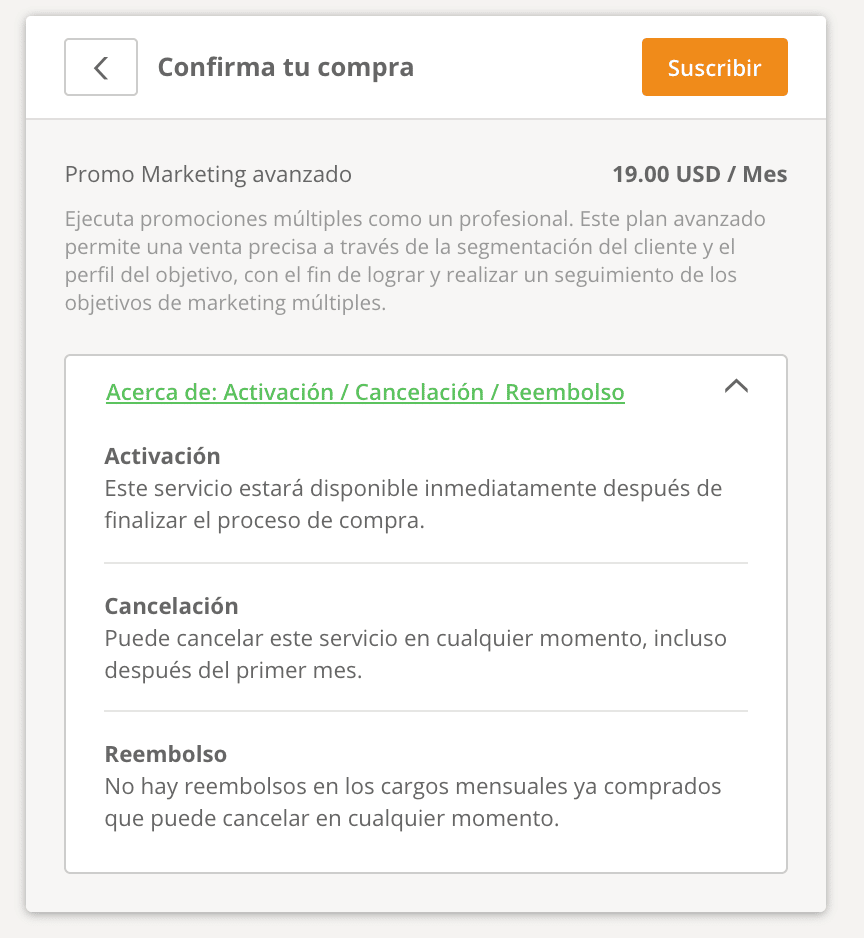The image size is (864, 938).
Task: Select the Promo Marketing avanzado plan name
Action: tap(208, 174)
